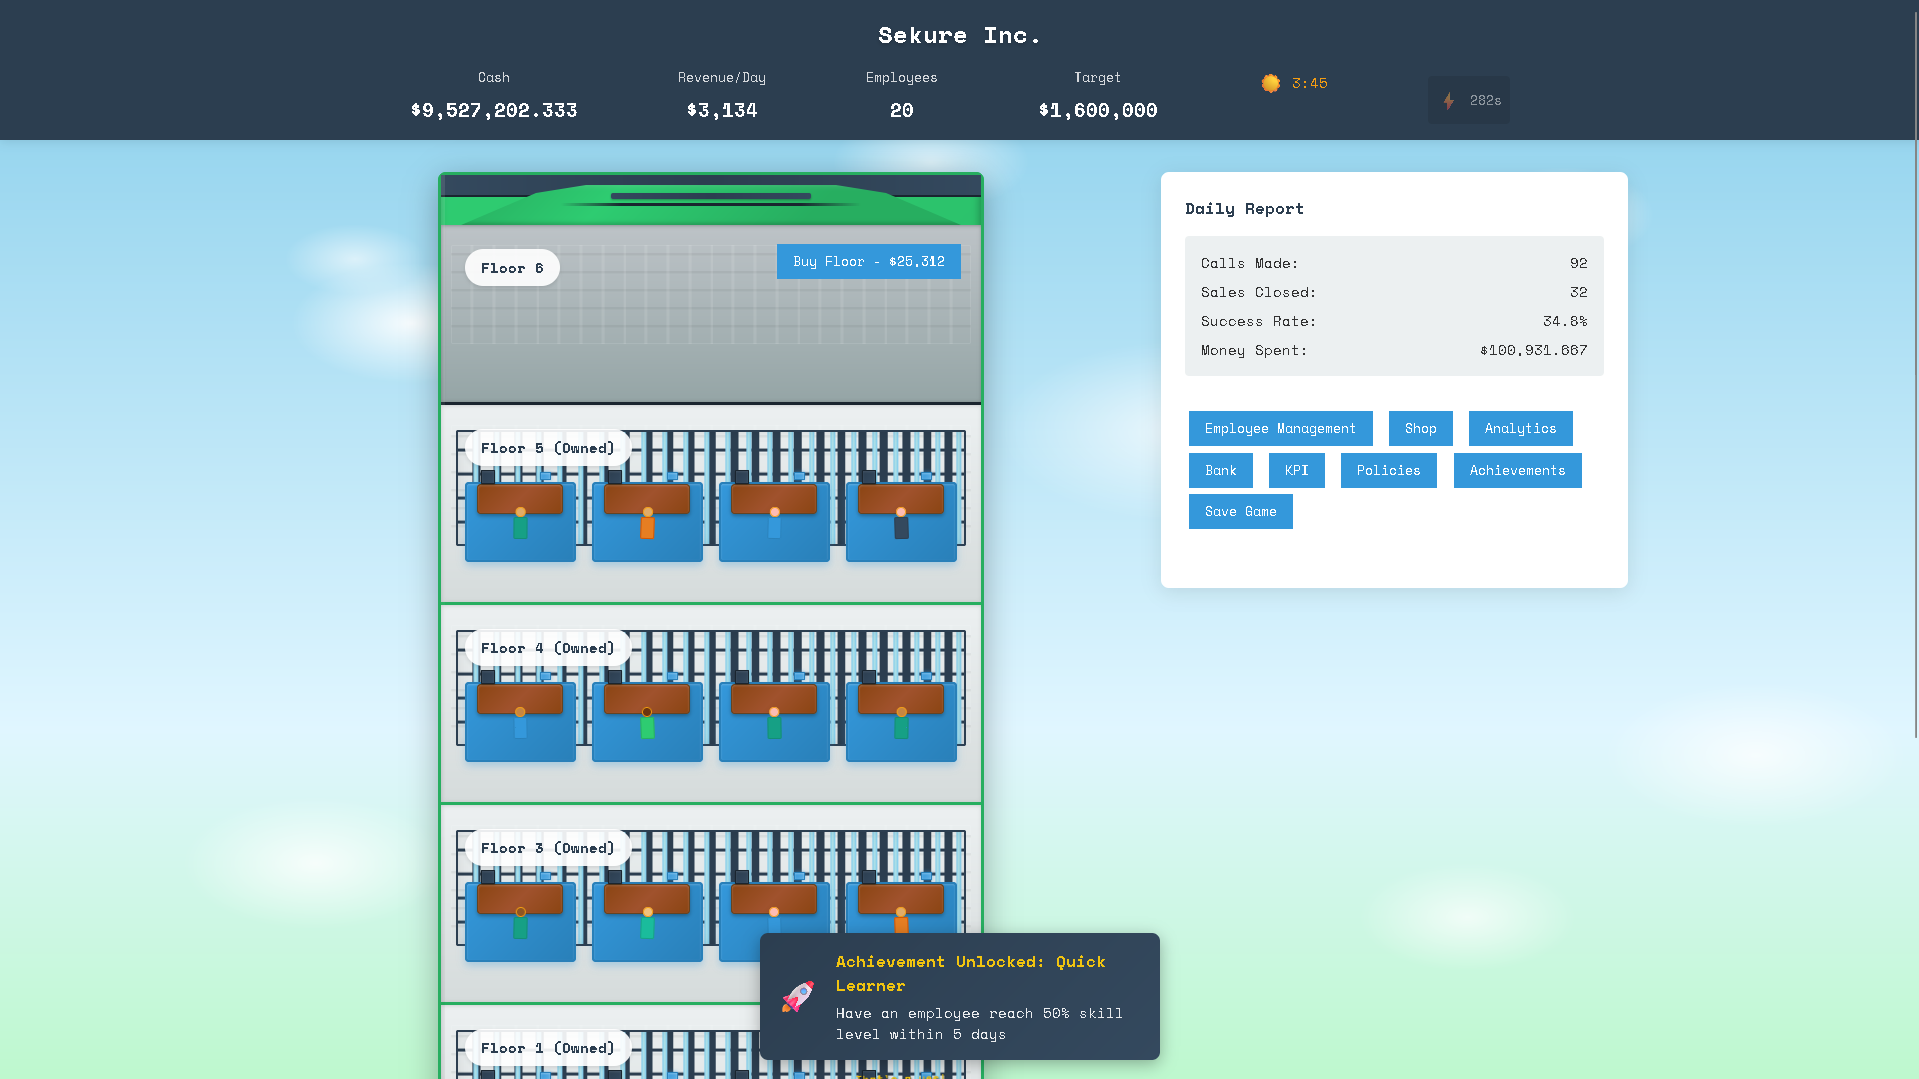
Task: Click the rocket achievement icon
Action: (x=797, y=996)
